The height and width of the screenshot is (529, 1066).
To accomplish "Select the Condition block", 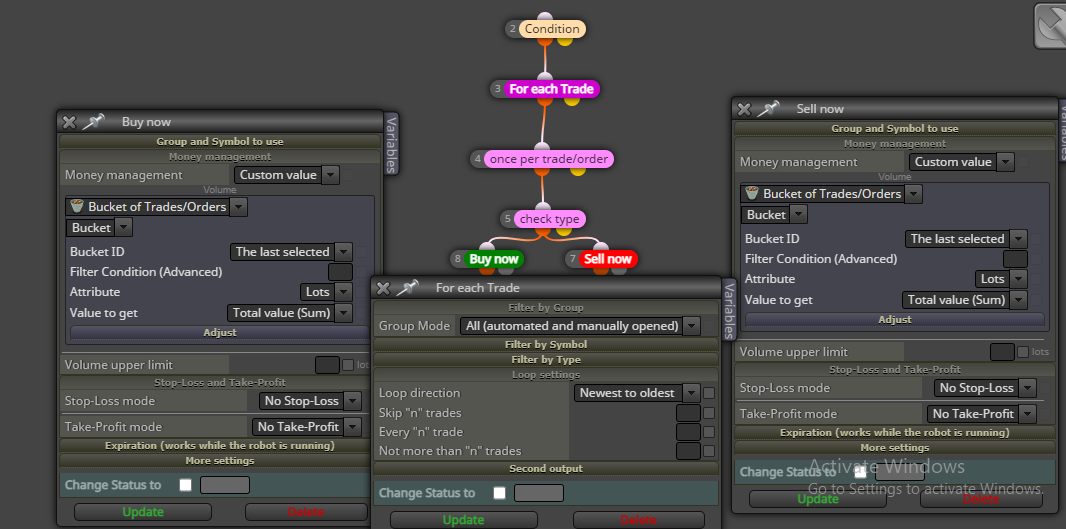I will tap(552, 29).
